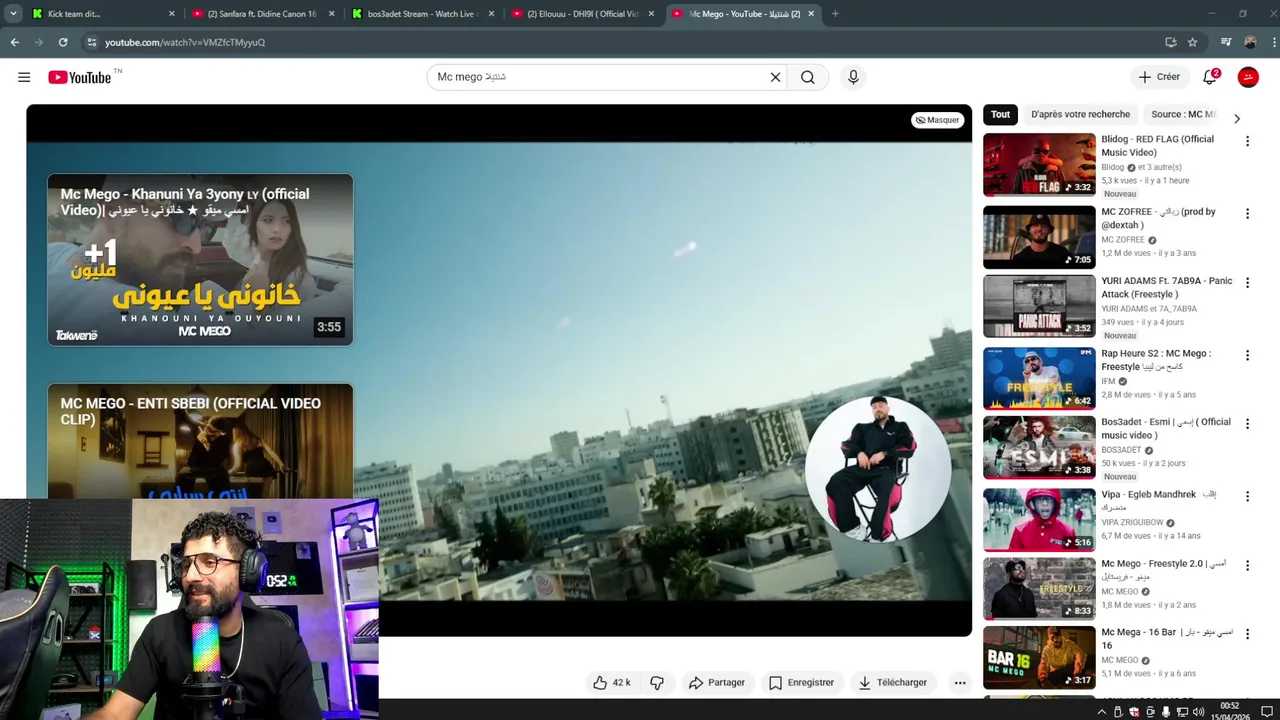Open the account avatar menu

(x=1248, y=77)
